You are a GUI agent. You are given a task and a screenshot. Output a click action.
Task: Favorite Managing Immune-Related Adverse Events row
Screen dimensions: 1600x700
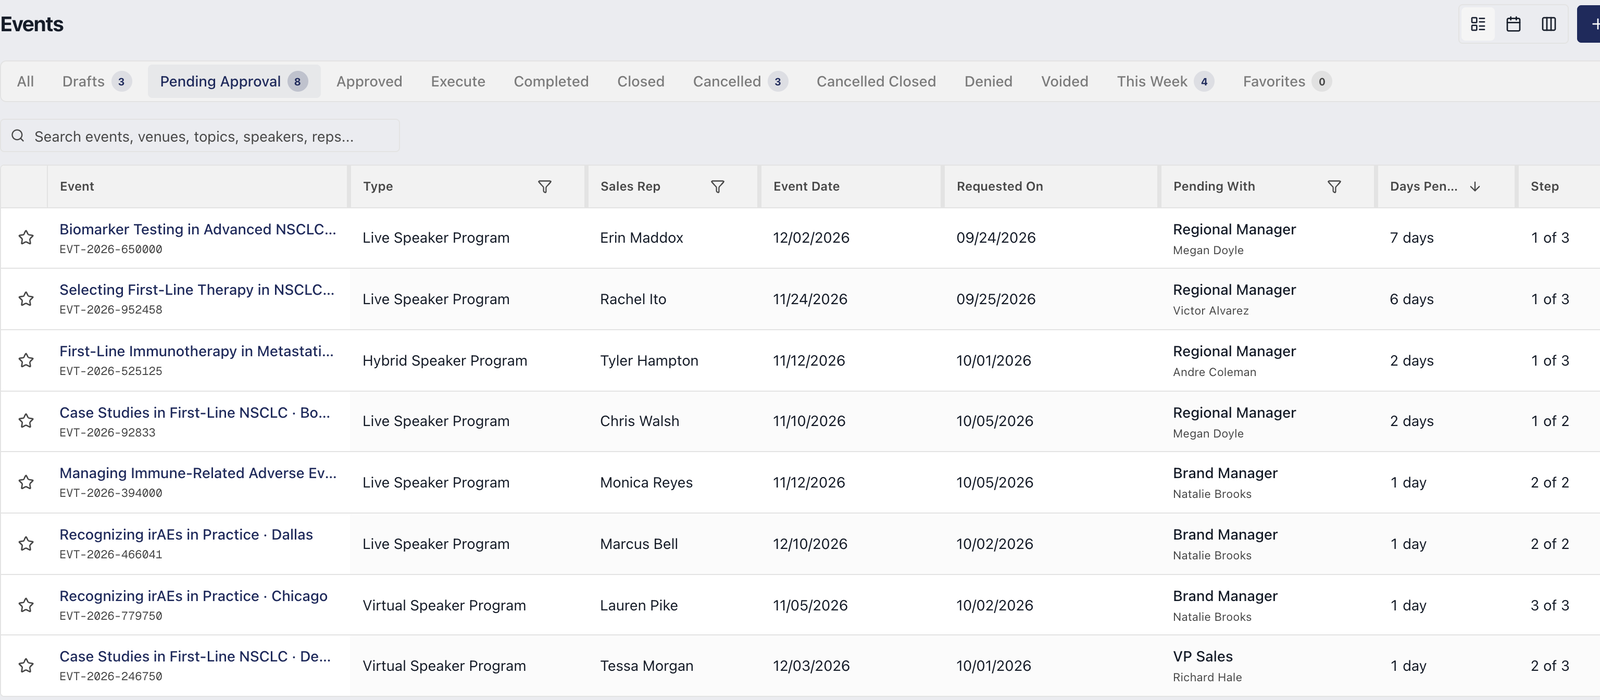(x=26, y=482)
